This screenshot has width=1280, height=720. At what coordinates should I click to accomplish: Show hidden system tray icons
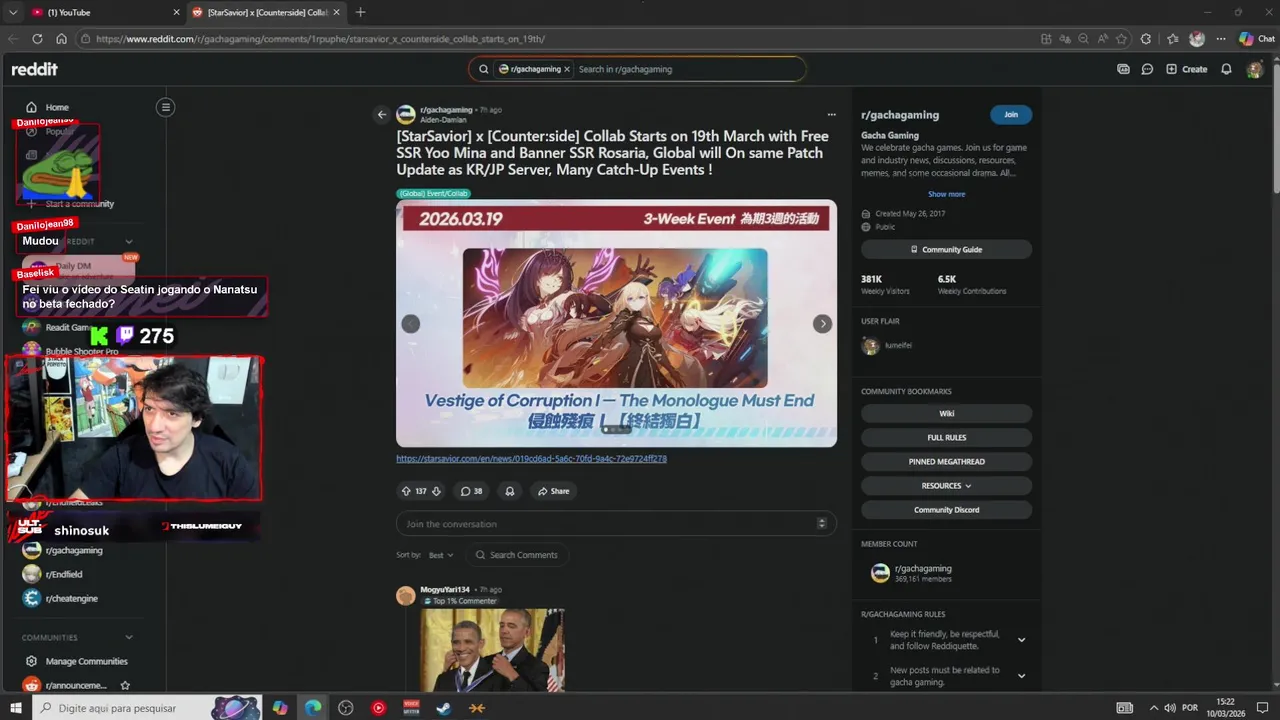click(1153, 708)
